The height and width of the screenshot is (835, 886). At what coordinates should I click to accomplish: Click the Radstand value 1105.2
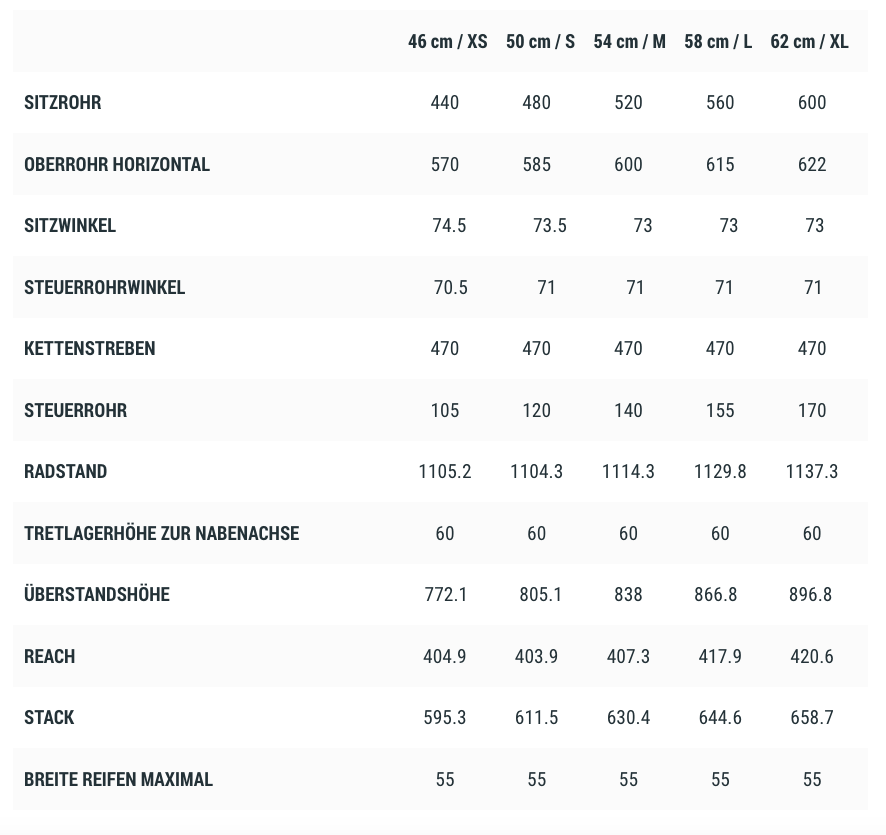445,472
